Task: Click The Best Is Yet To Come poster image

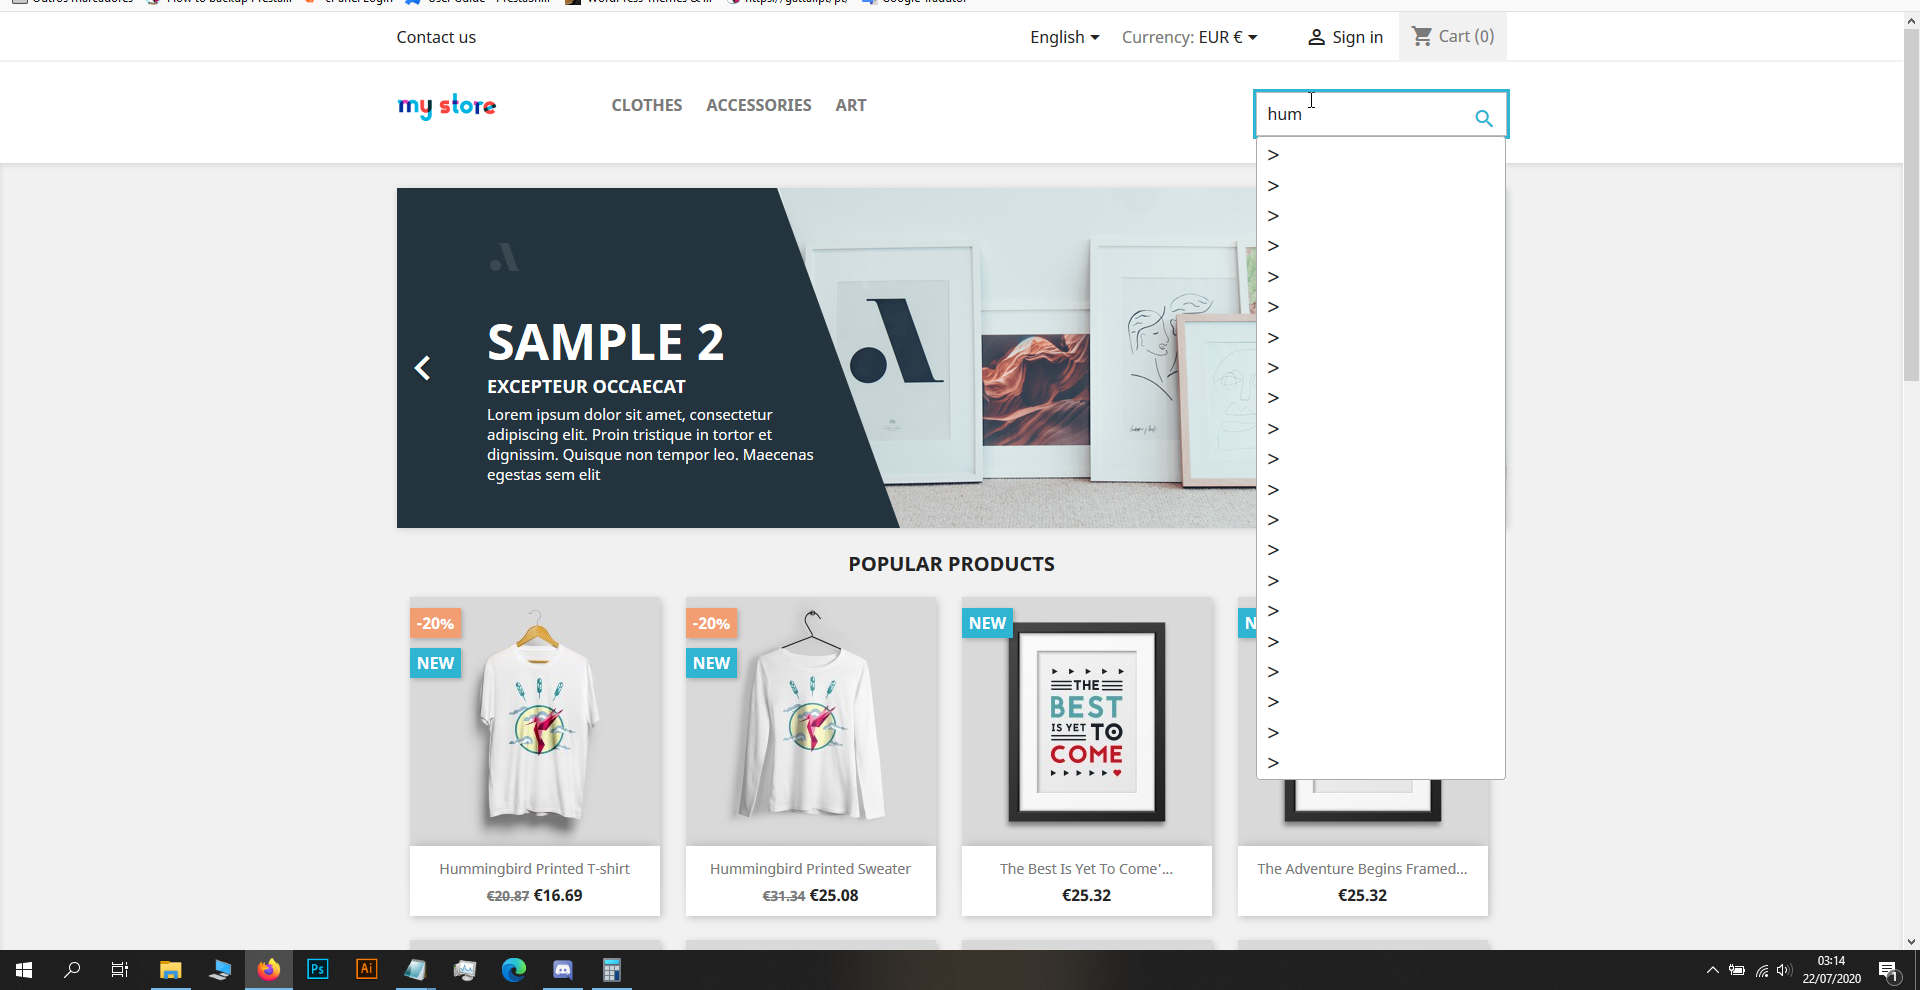Action: click(1087, 722)
